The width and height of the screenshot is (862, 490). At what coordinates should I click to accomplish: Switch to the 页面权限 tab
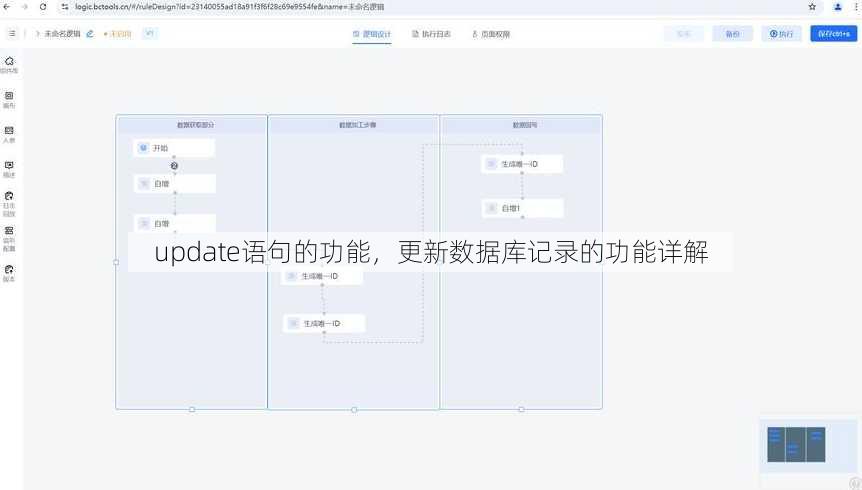click(491, 34)
